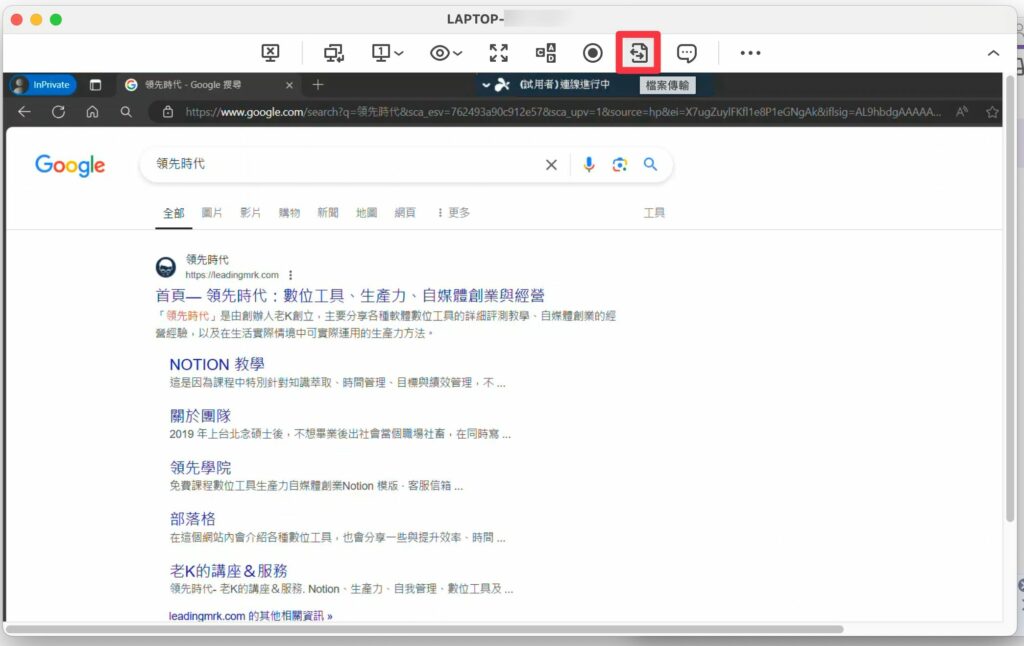Select the 全部 search tab
This screenshot has height=646, width=1024.
(x=174, y=213)
